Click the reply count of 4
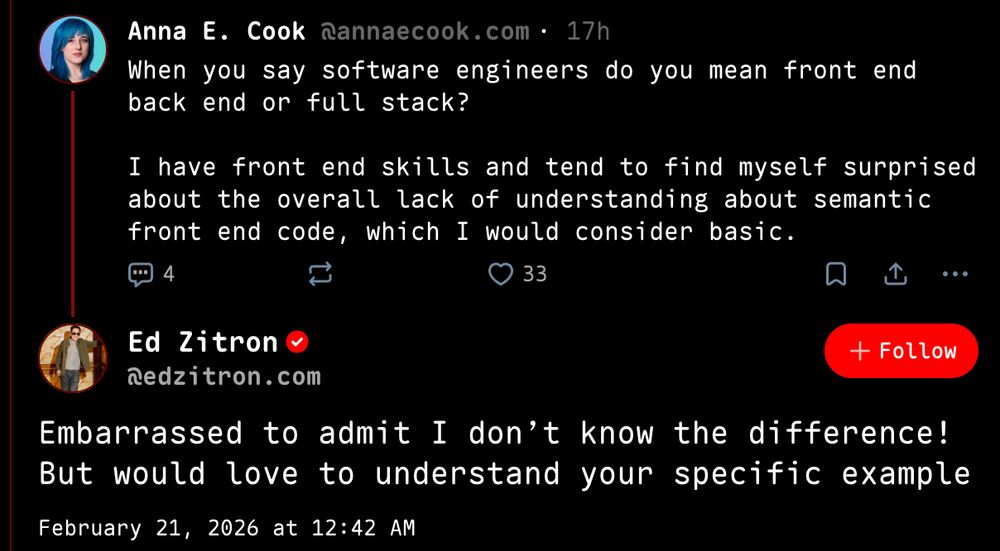The image size is (1000, 551). pos(168,273)
